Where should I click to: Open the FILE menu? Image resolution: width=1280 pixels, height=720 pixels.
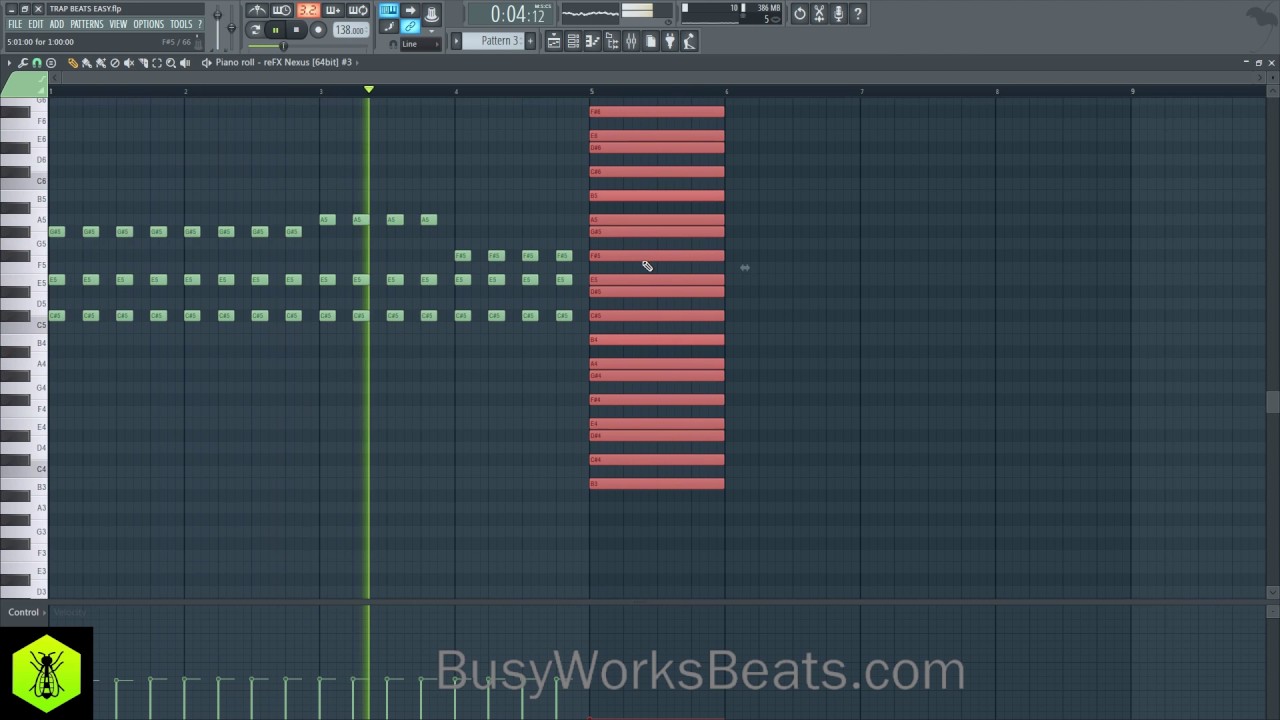pos(15,24)
